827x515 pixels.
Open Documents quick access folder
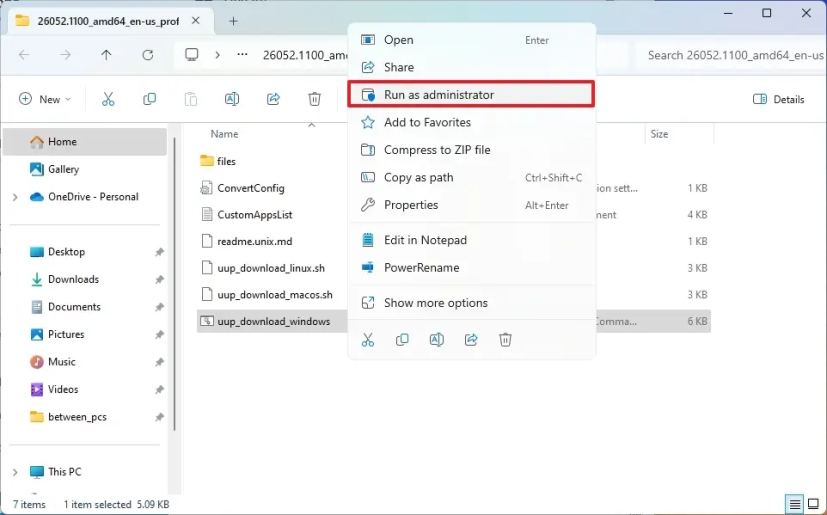coord(85,307)
